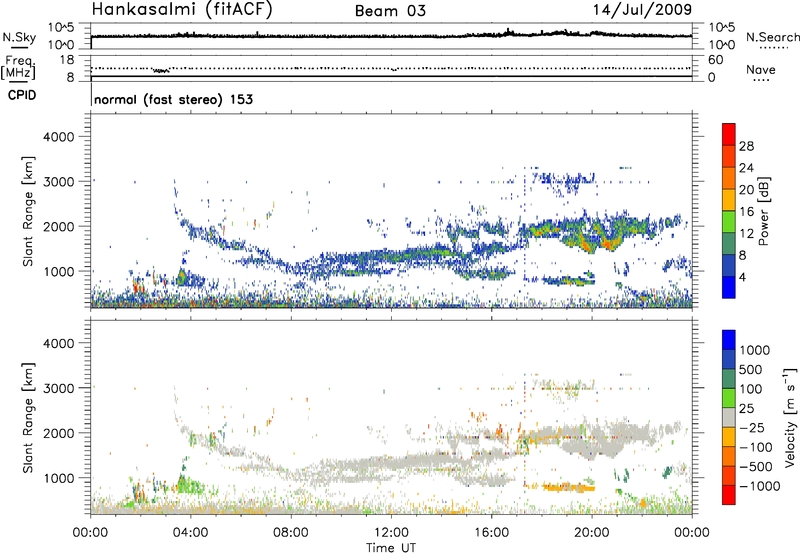Click the Power [dB] colorbar title

tap(763, 211)
